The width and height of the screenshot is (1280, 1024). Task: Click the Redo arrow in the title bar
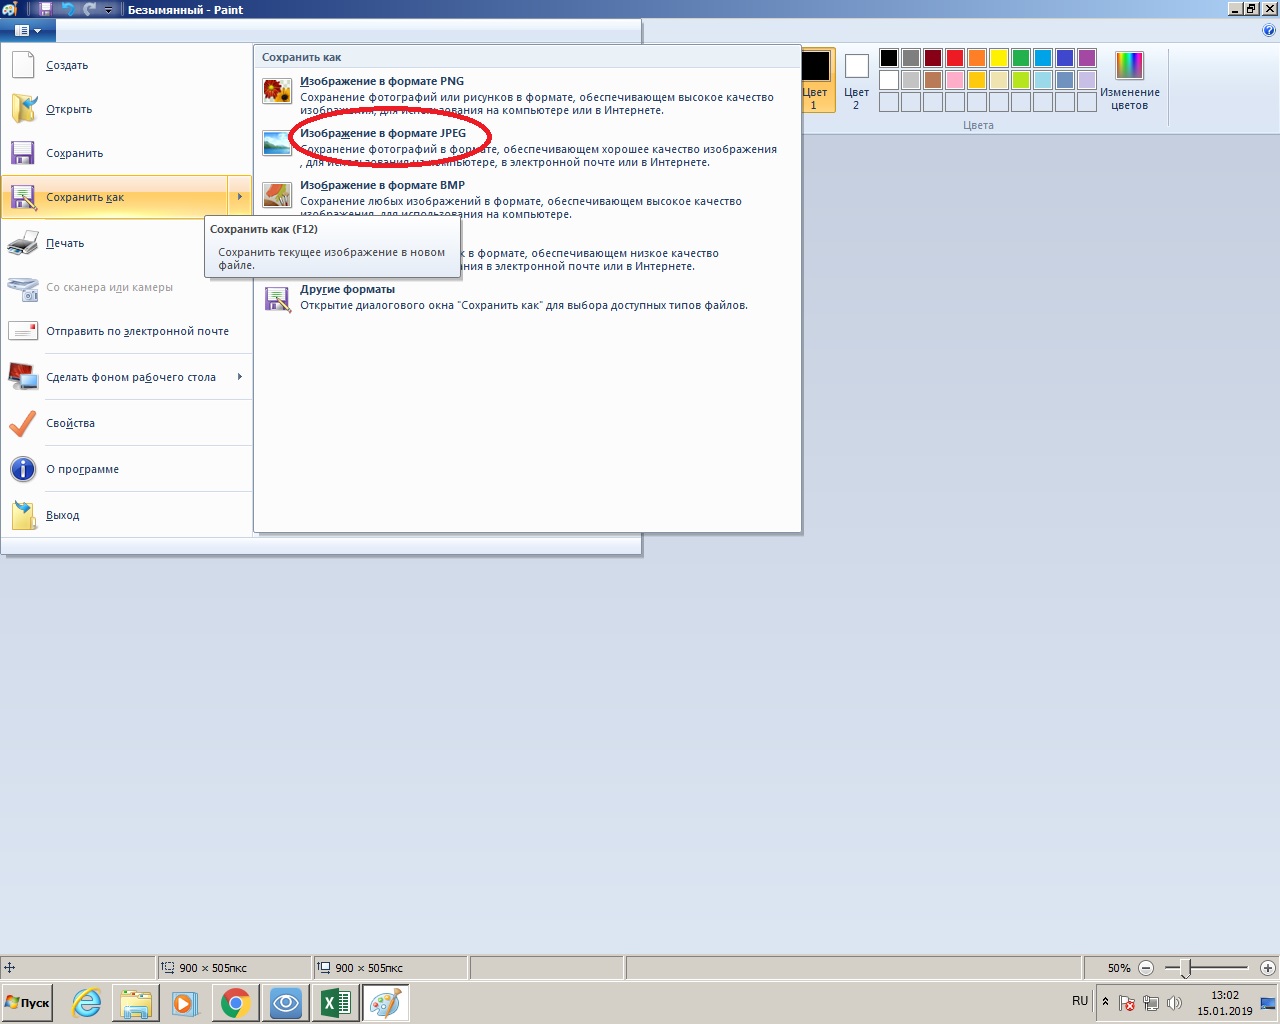pyautogui.click(x=90, y=9)
